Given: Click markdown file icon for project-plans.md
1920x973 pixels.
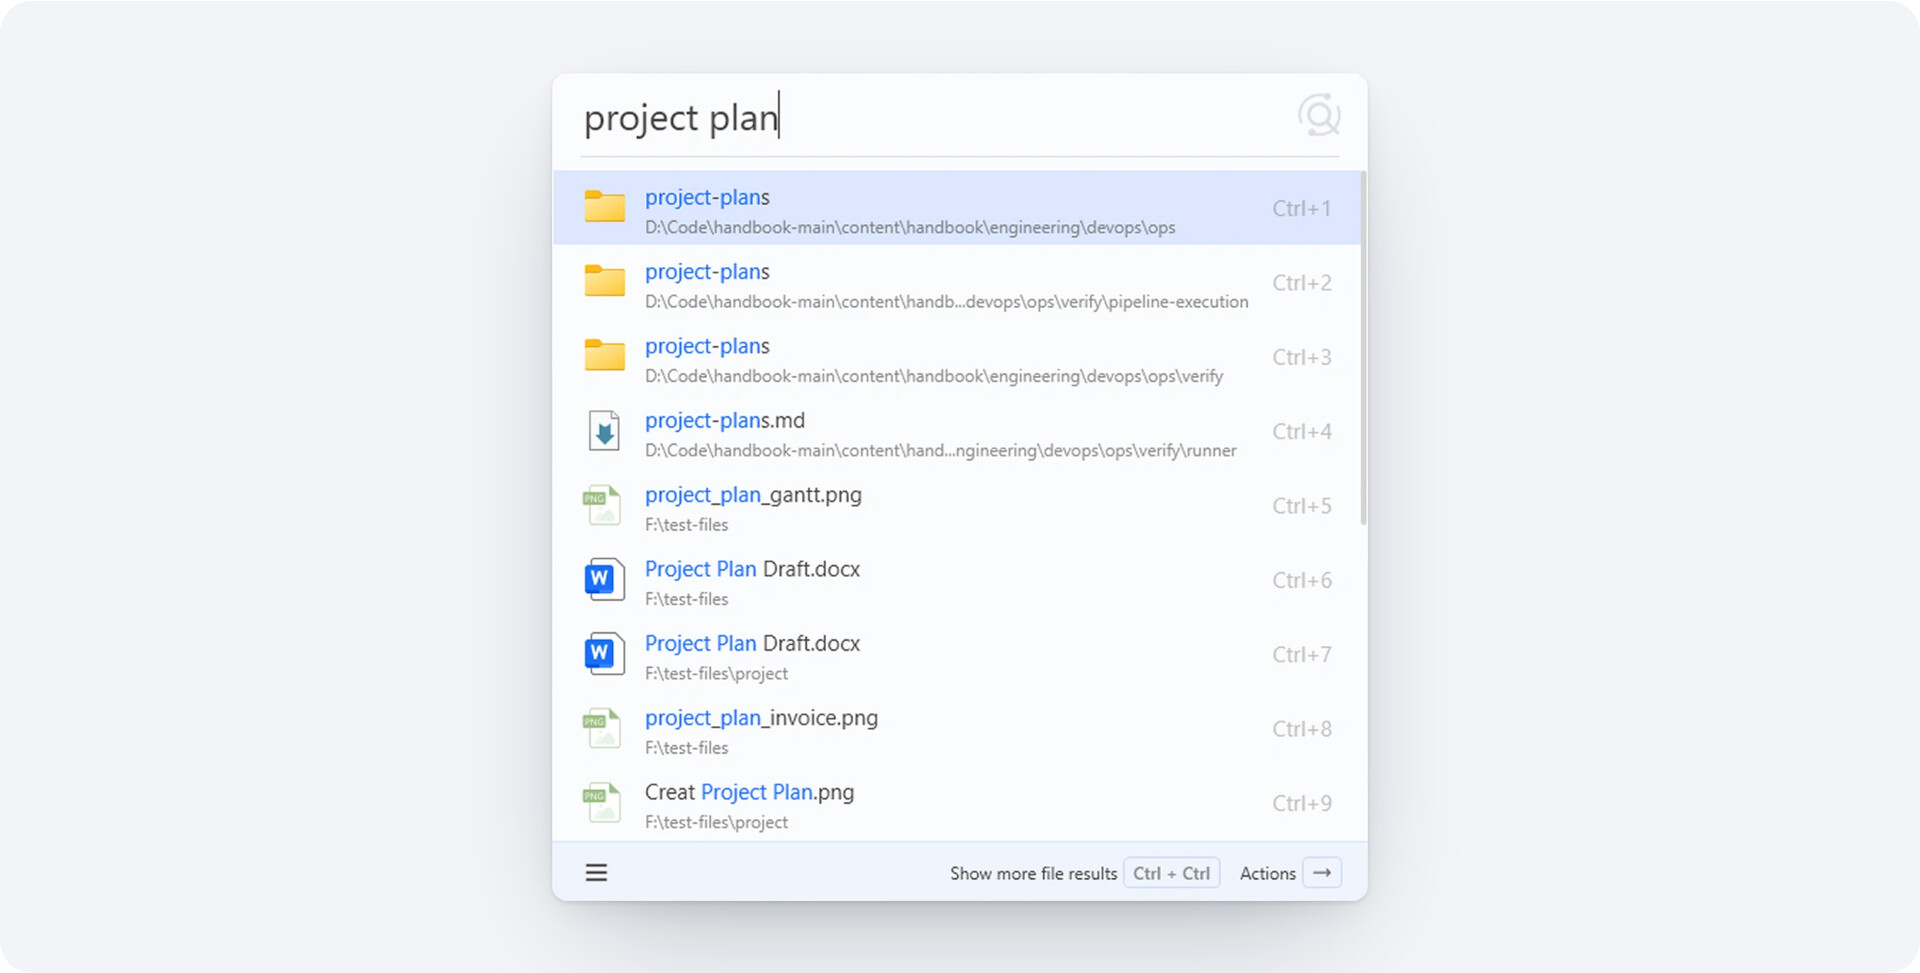Looking at the screenshot, I should 604,431.
